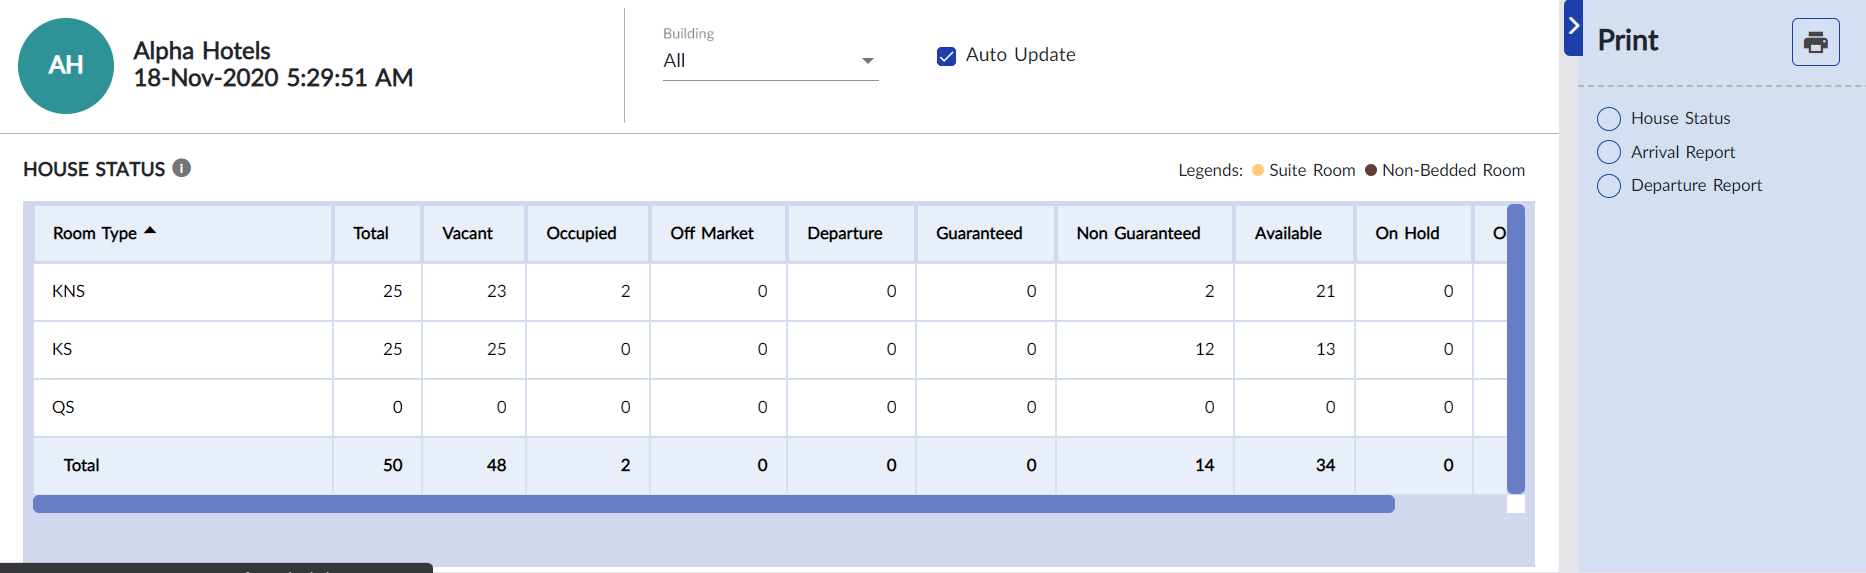Screen dimensions: 1866x573
Task: Open the Building dropdown
Action: 760,61
